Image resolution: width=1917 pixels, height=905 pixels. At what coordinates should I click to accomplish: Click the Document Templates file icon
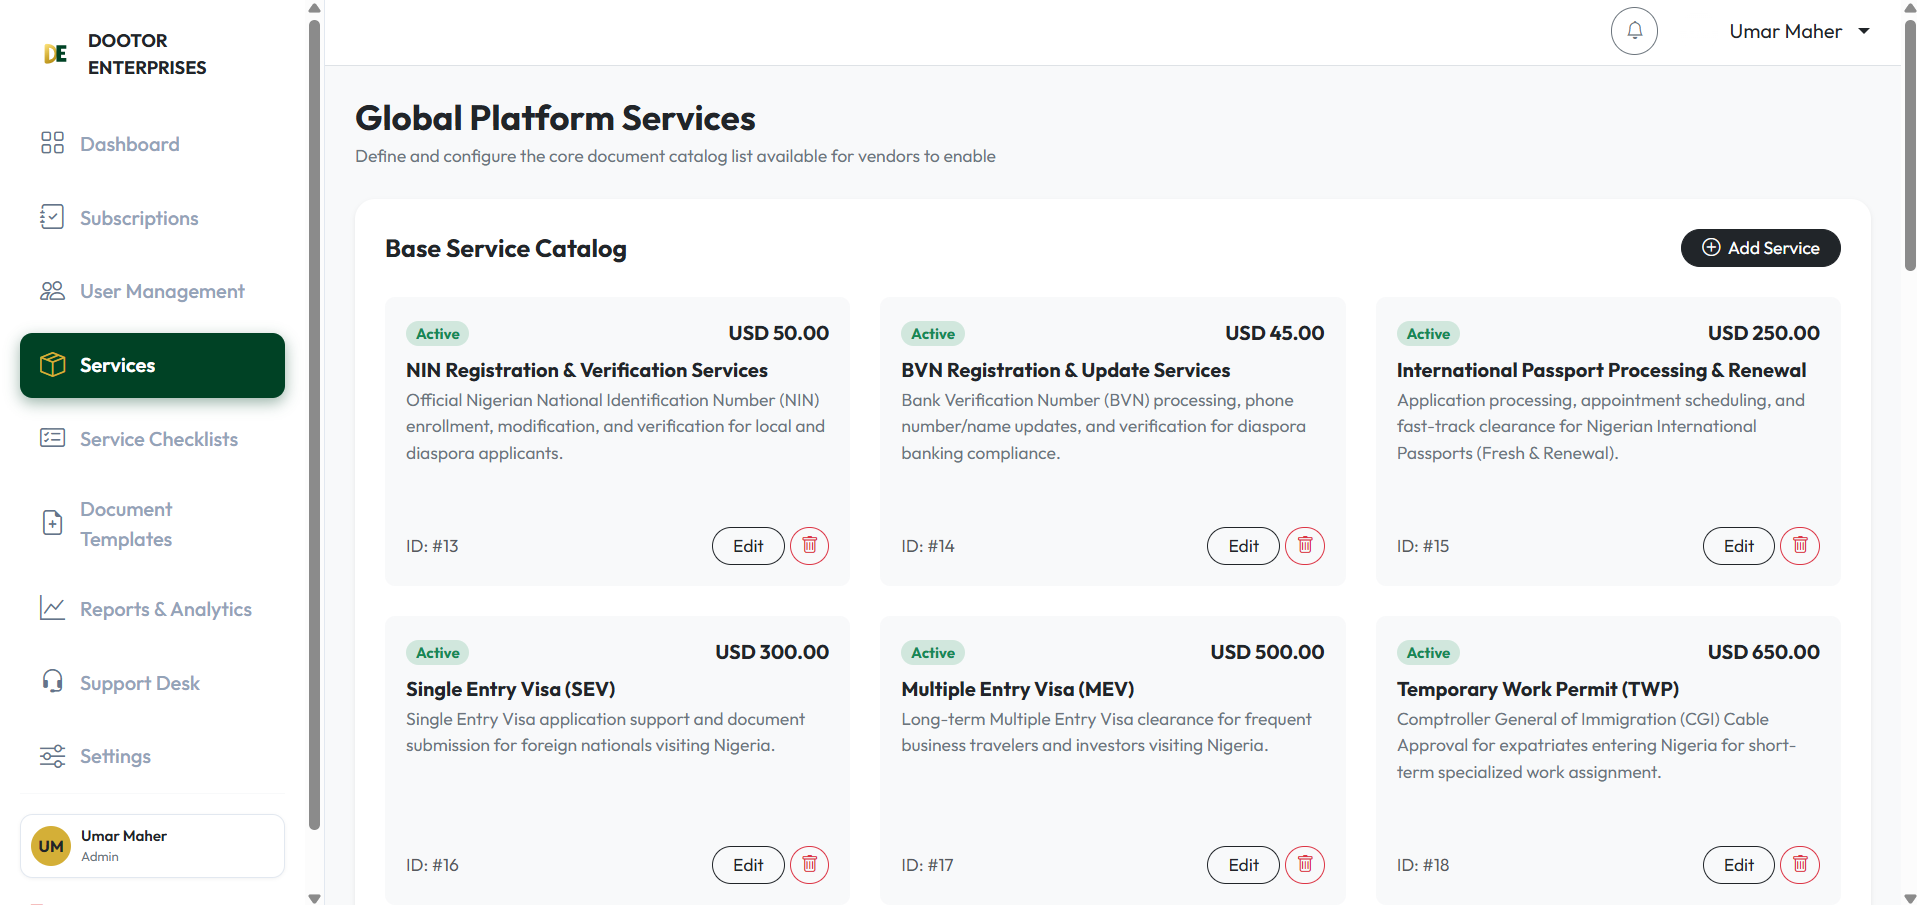click(52, 523)
